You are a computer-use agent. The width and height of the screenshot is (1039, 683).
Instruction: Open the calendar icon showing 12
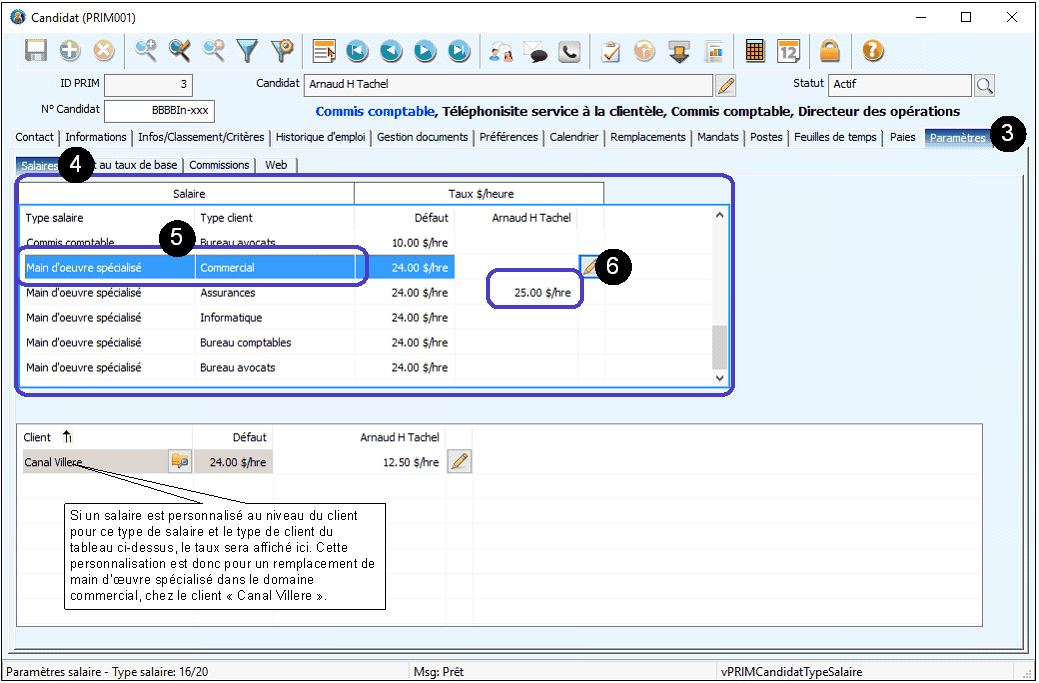click(x=789, y=51)
